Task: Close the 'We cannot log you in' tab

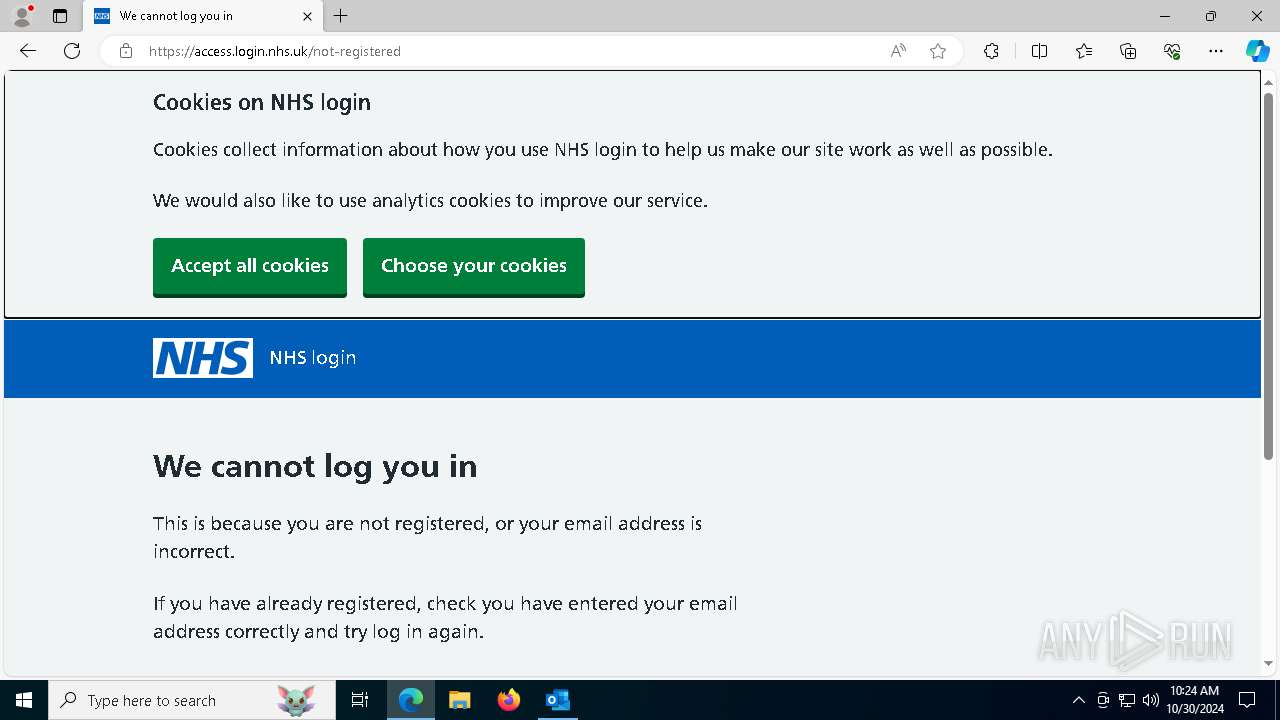Action: coord(307,16)
